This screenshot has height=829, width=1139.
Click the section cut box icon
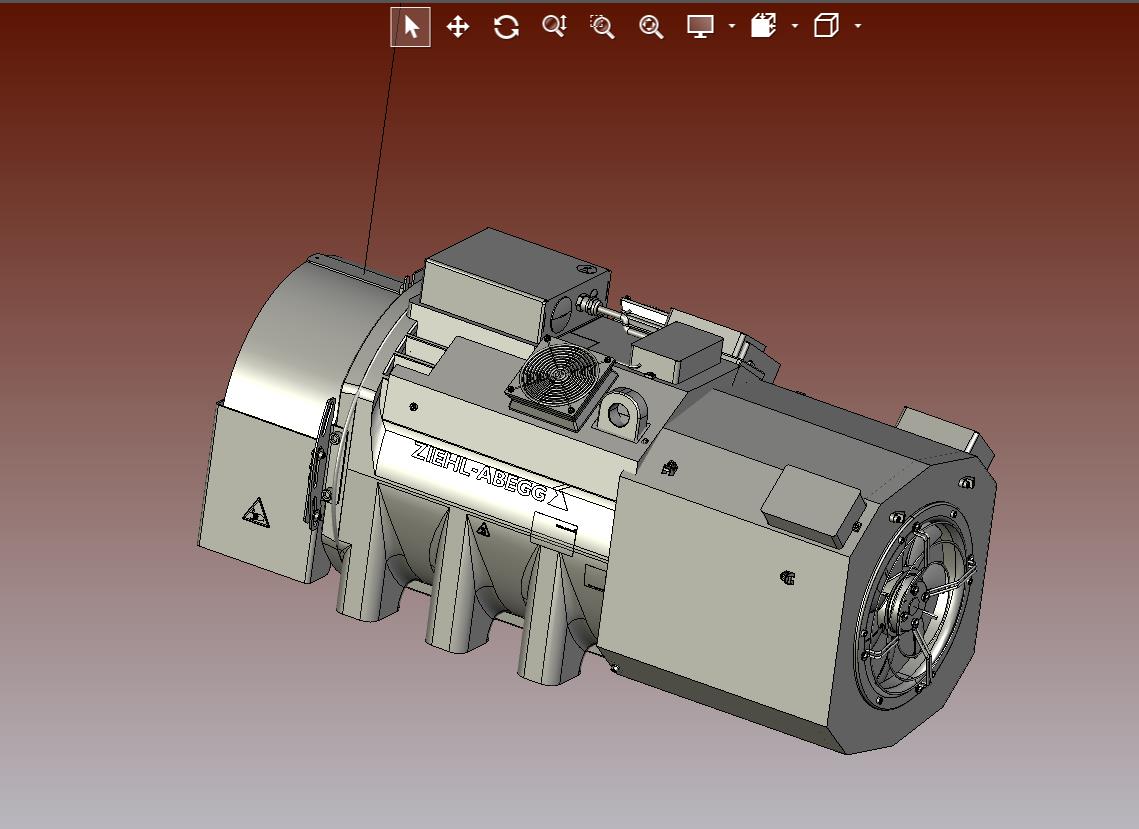coord(763,26)
